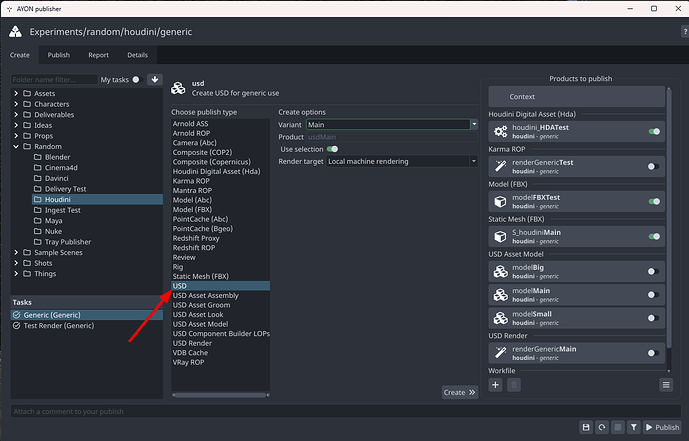Screen dimensions: 689x441
Task: Click the publish type list horizontal scrollbar
Action: (220, 395)
